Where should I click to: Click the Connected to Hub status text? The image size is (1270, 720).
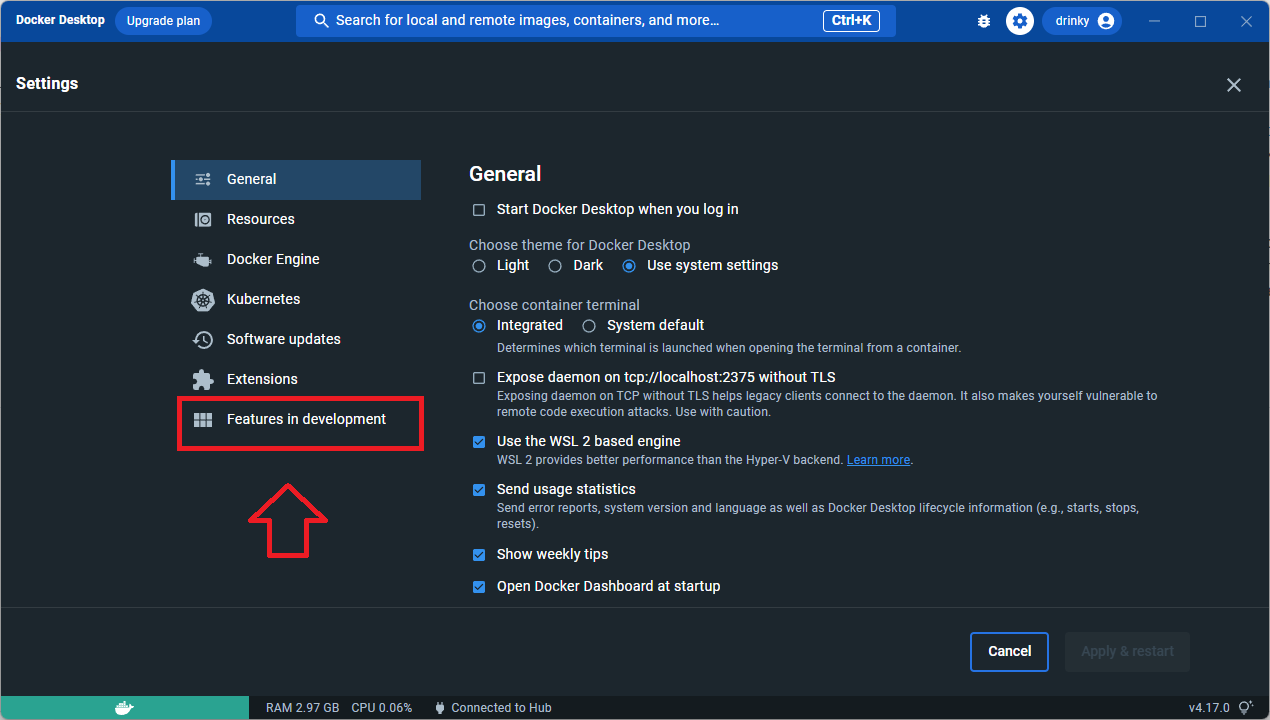pyautogui.click(x=501, y=708)
